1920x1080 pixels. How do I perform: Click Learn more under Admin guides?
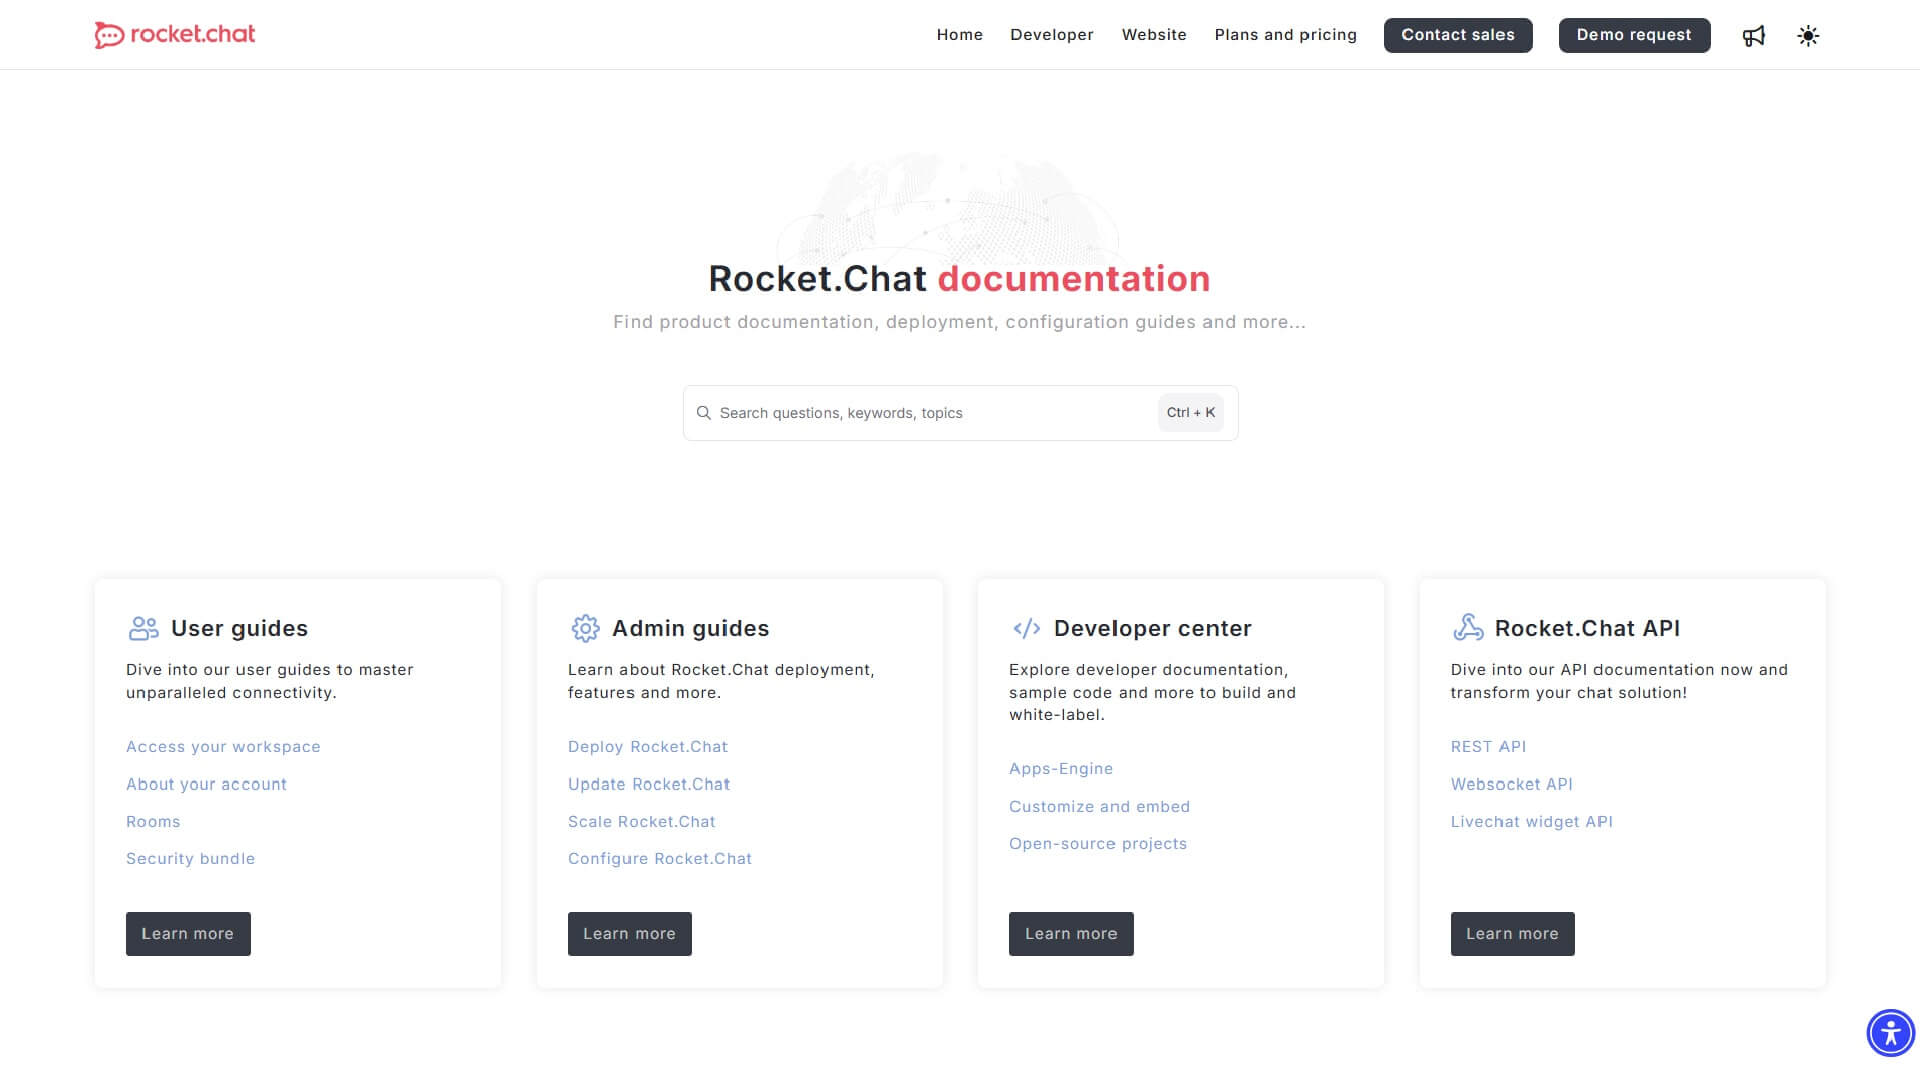pos(630,934)
